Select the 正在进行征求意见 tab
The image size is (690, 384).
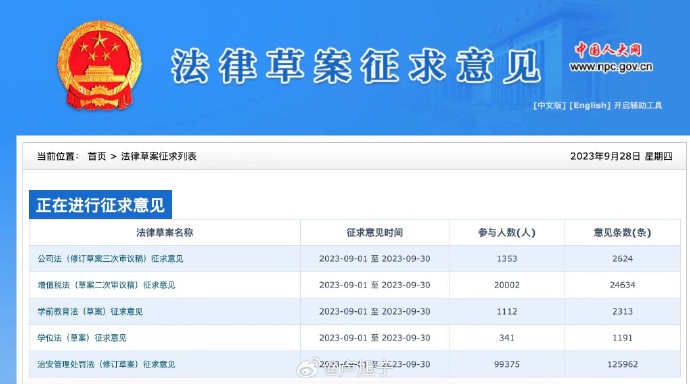100,205
